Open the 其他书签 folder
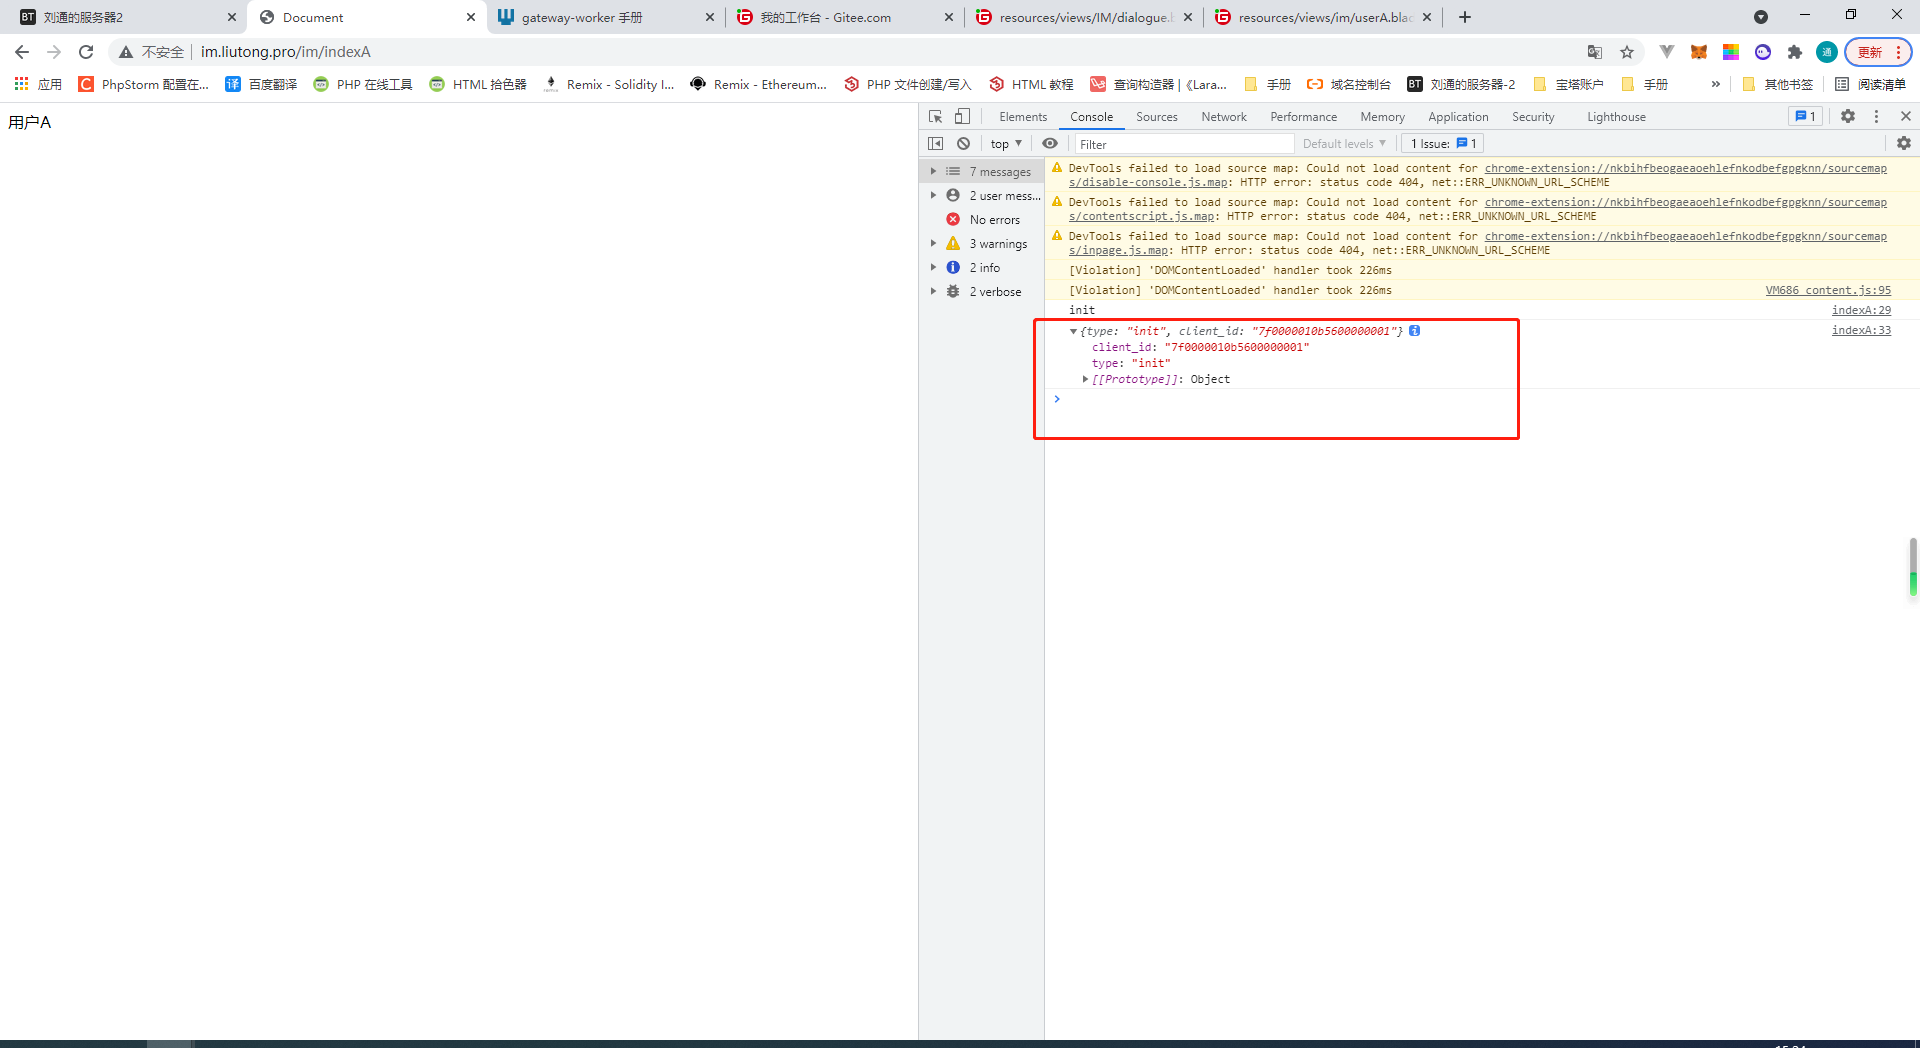Image resolution: width=1920 pixels, height=1048 pixels. (x=1778, y=84)
